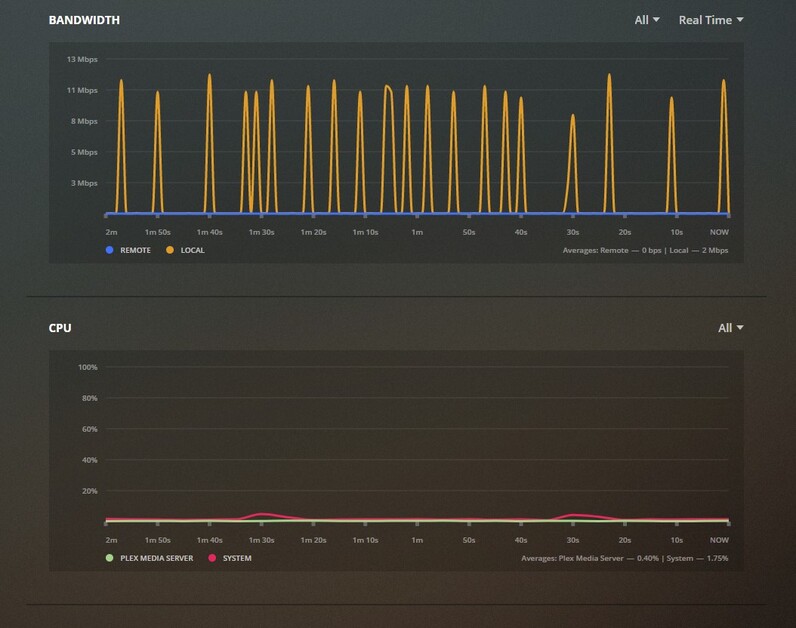Click the "NOW" marker on CPU time axis
796x628 pixels.
(719, 540)
